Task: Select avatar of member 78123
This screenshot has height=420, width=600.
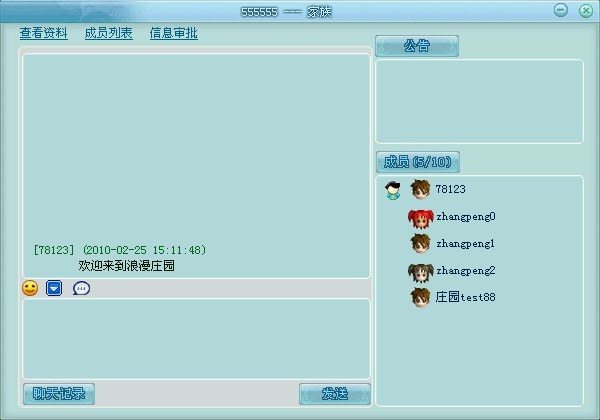Action: point(421,190)
